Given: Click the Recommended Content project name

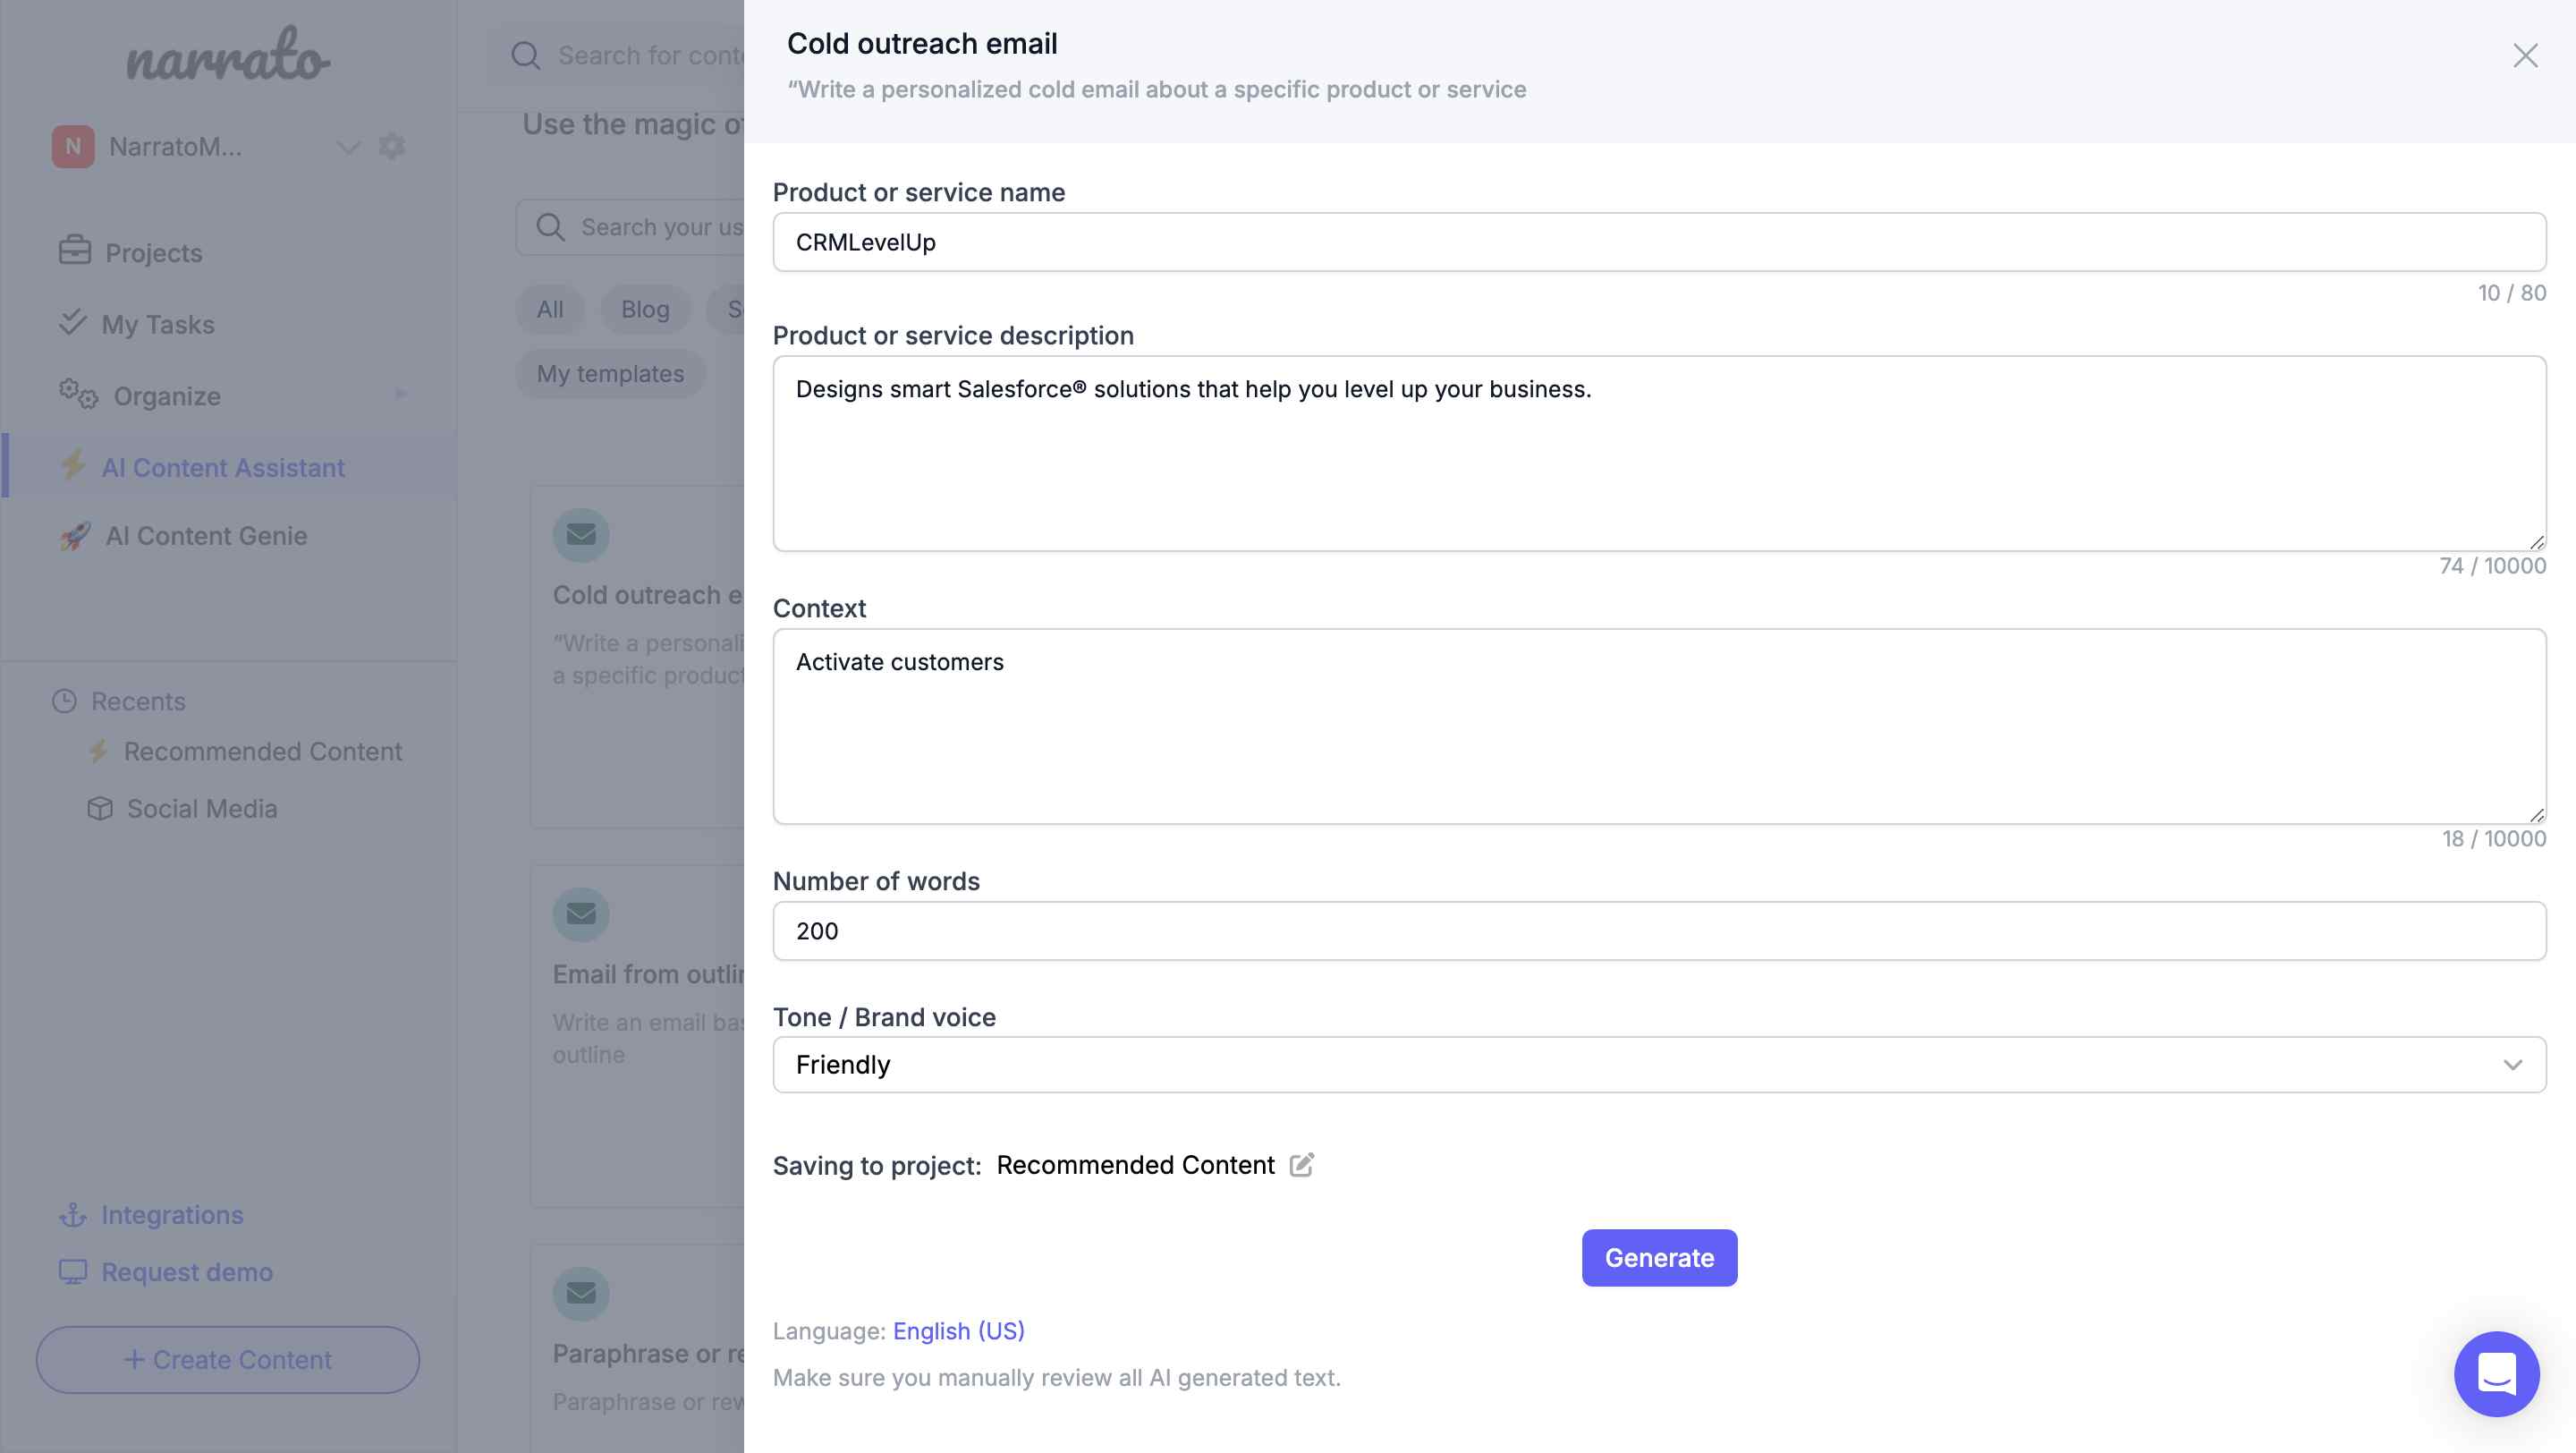Looking at the screenshot, I should (x=1135, y=1164).
